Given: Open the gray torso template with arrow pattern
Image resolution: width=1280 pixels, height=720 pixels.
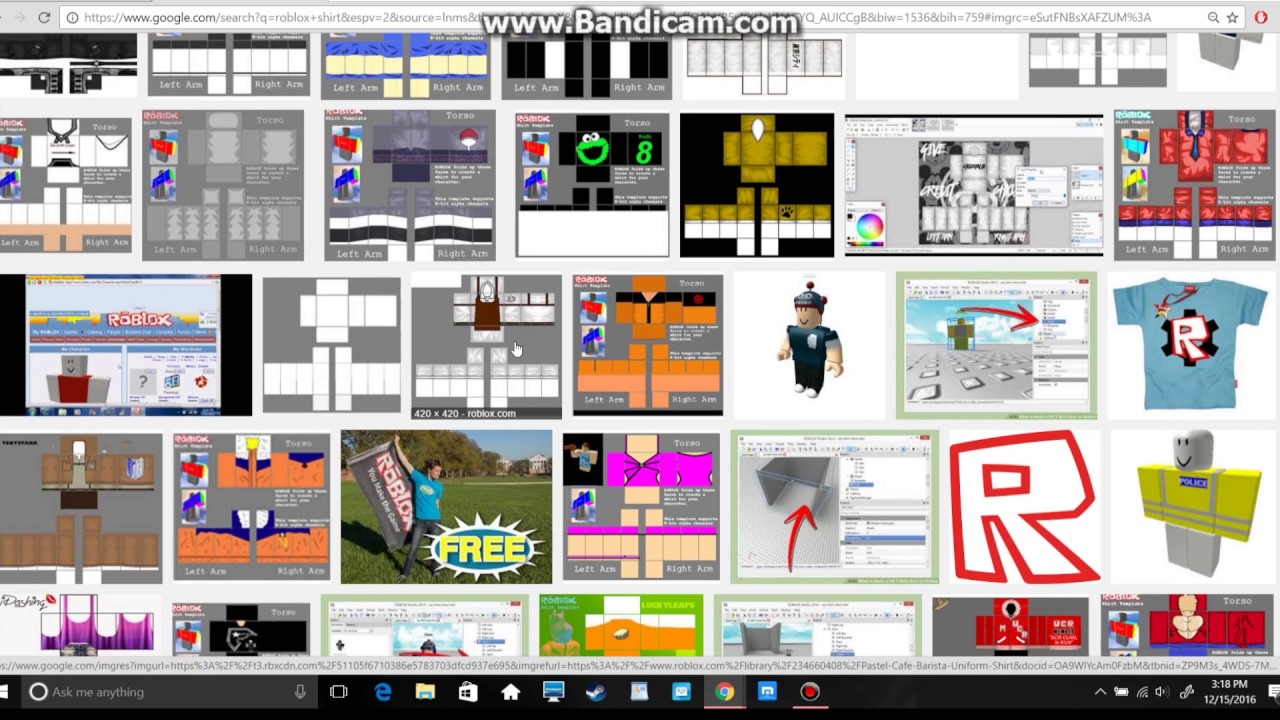Looking at the screenshot, I should coord(223,185).
